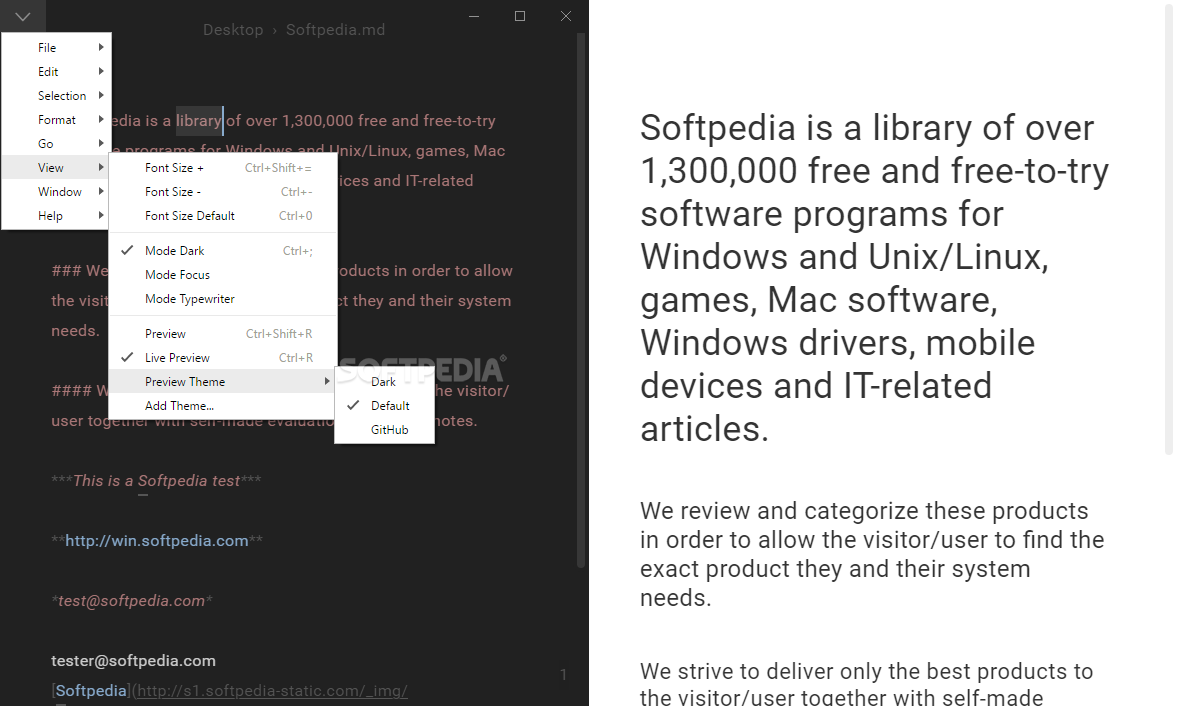The width and height of the screenshot is (1177, 706).
Task: Click the Softpedia markdown link label
Action: click(91, 691)
